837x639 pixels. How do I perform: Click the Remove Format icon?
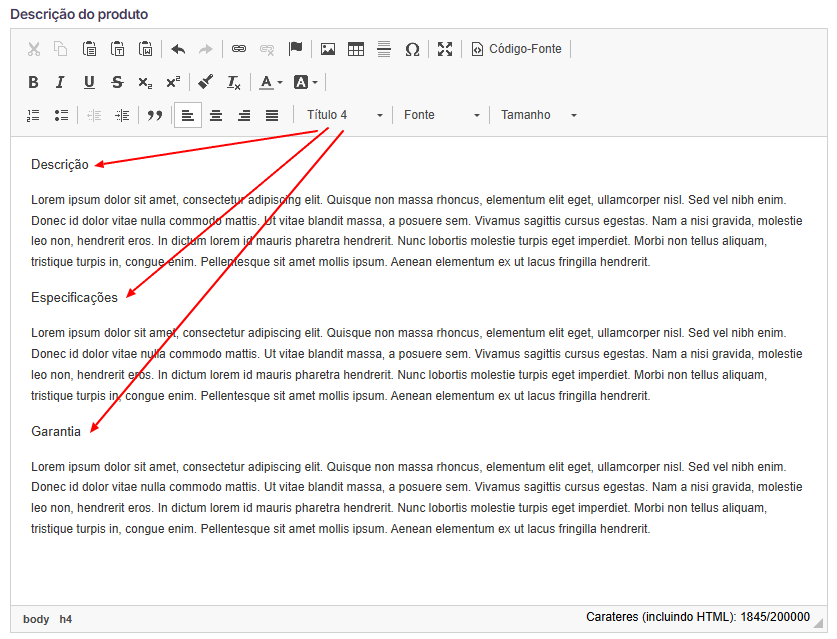point(234,82)
